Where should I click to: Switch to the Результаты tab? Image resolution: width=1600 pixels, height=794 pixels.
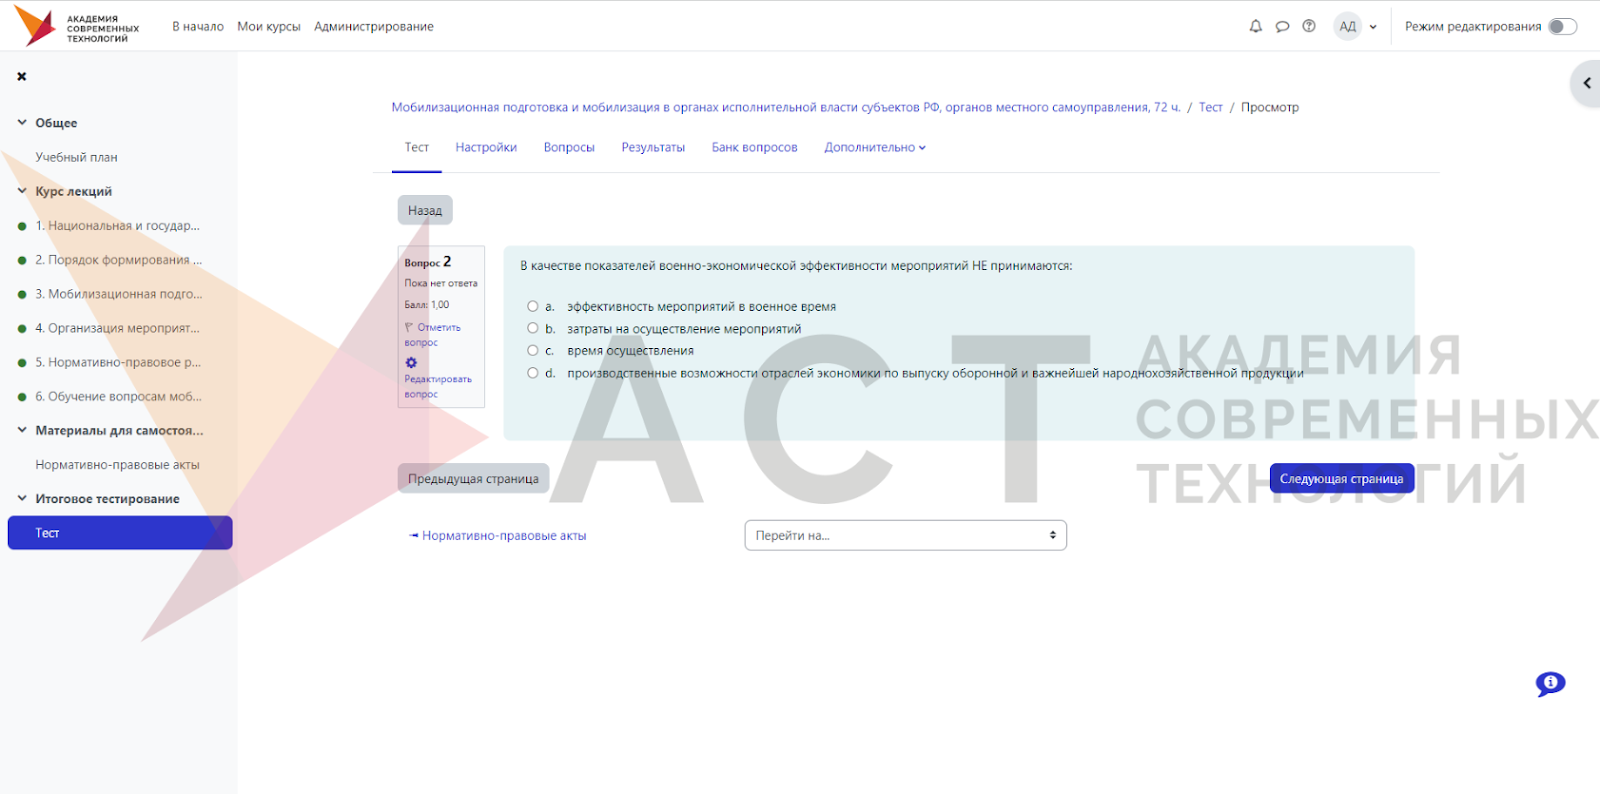(653, 147)
